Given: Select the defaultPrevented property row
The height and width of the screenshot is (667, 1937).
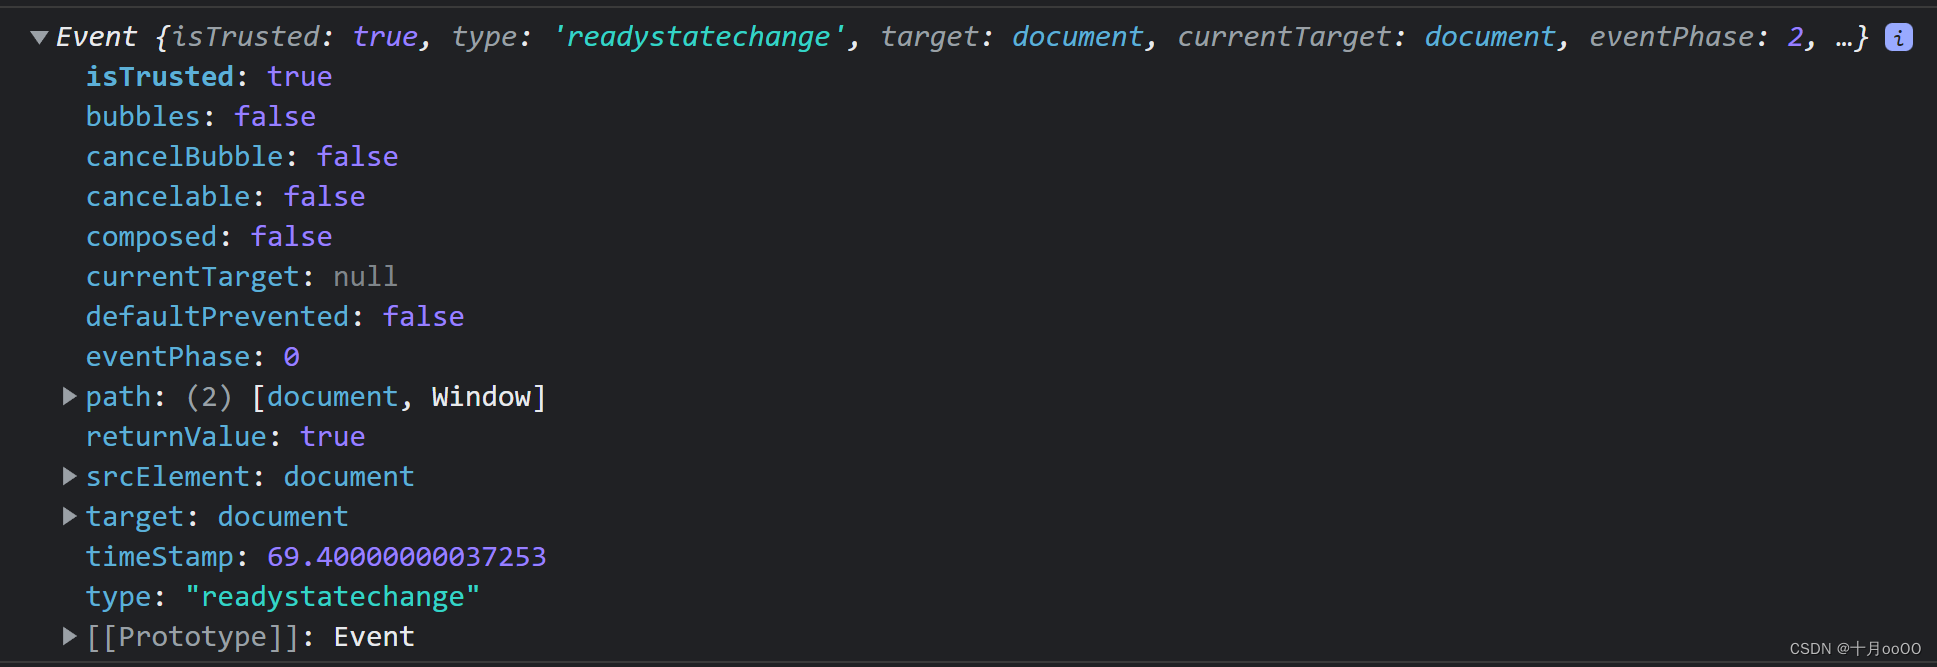Looking at the screenshot, I should coord(217,317).
